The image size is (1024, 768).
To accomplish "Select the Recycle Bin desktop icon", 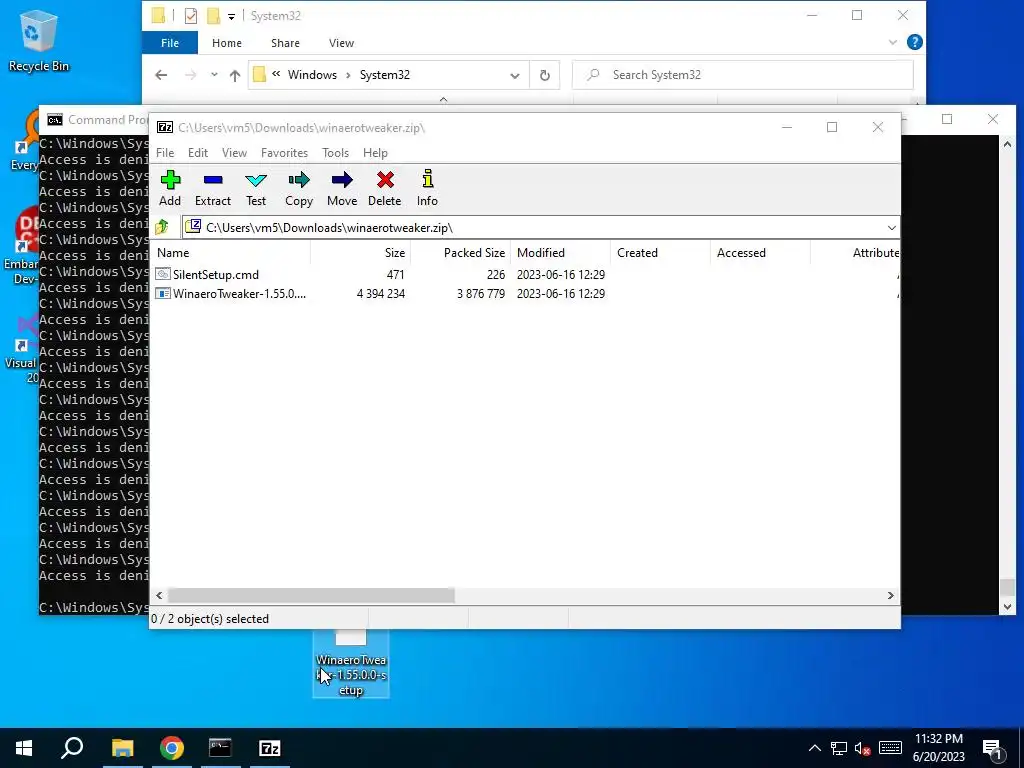I will (x=39, y=40).
